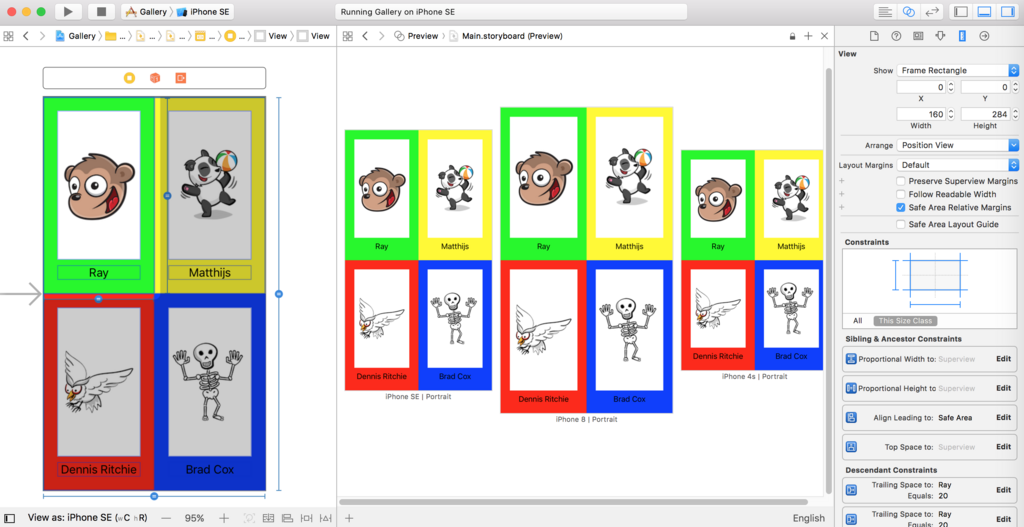Open the Layout Margins Default dropdown
The width and height of the screenshot is (1024, 527).
957,165
